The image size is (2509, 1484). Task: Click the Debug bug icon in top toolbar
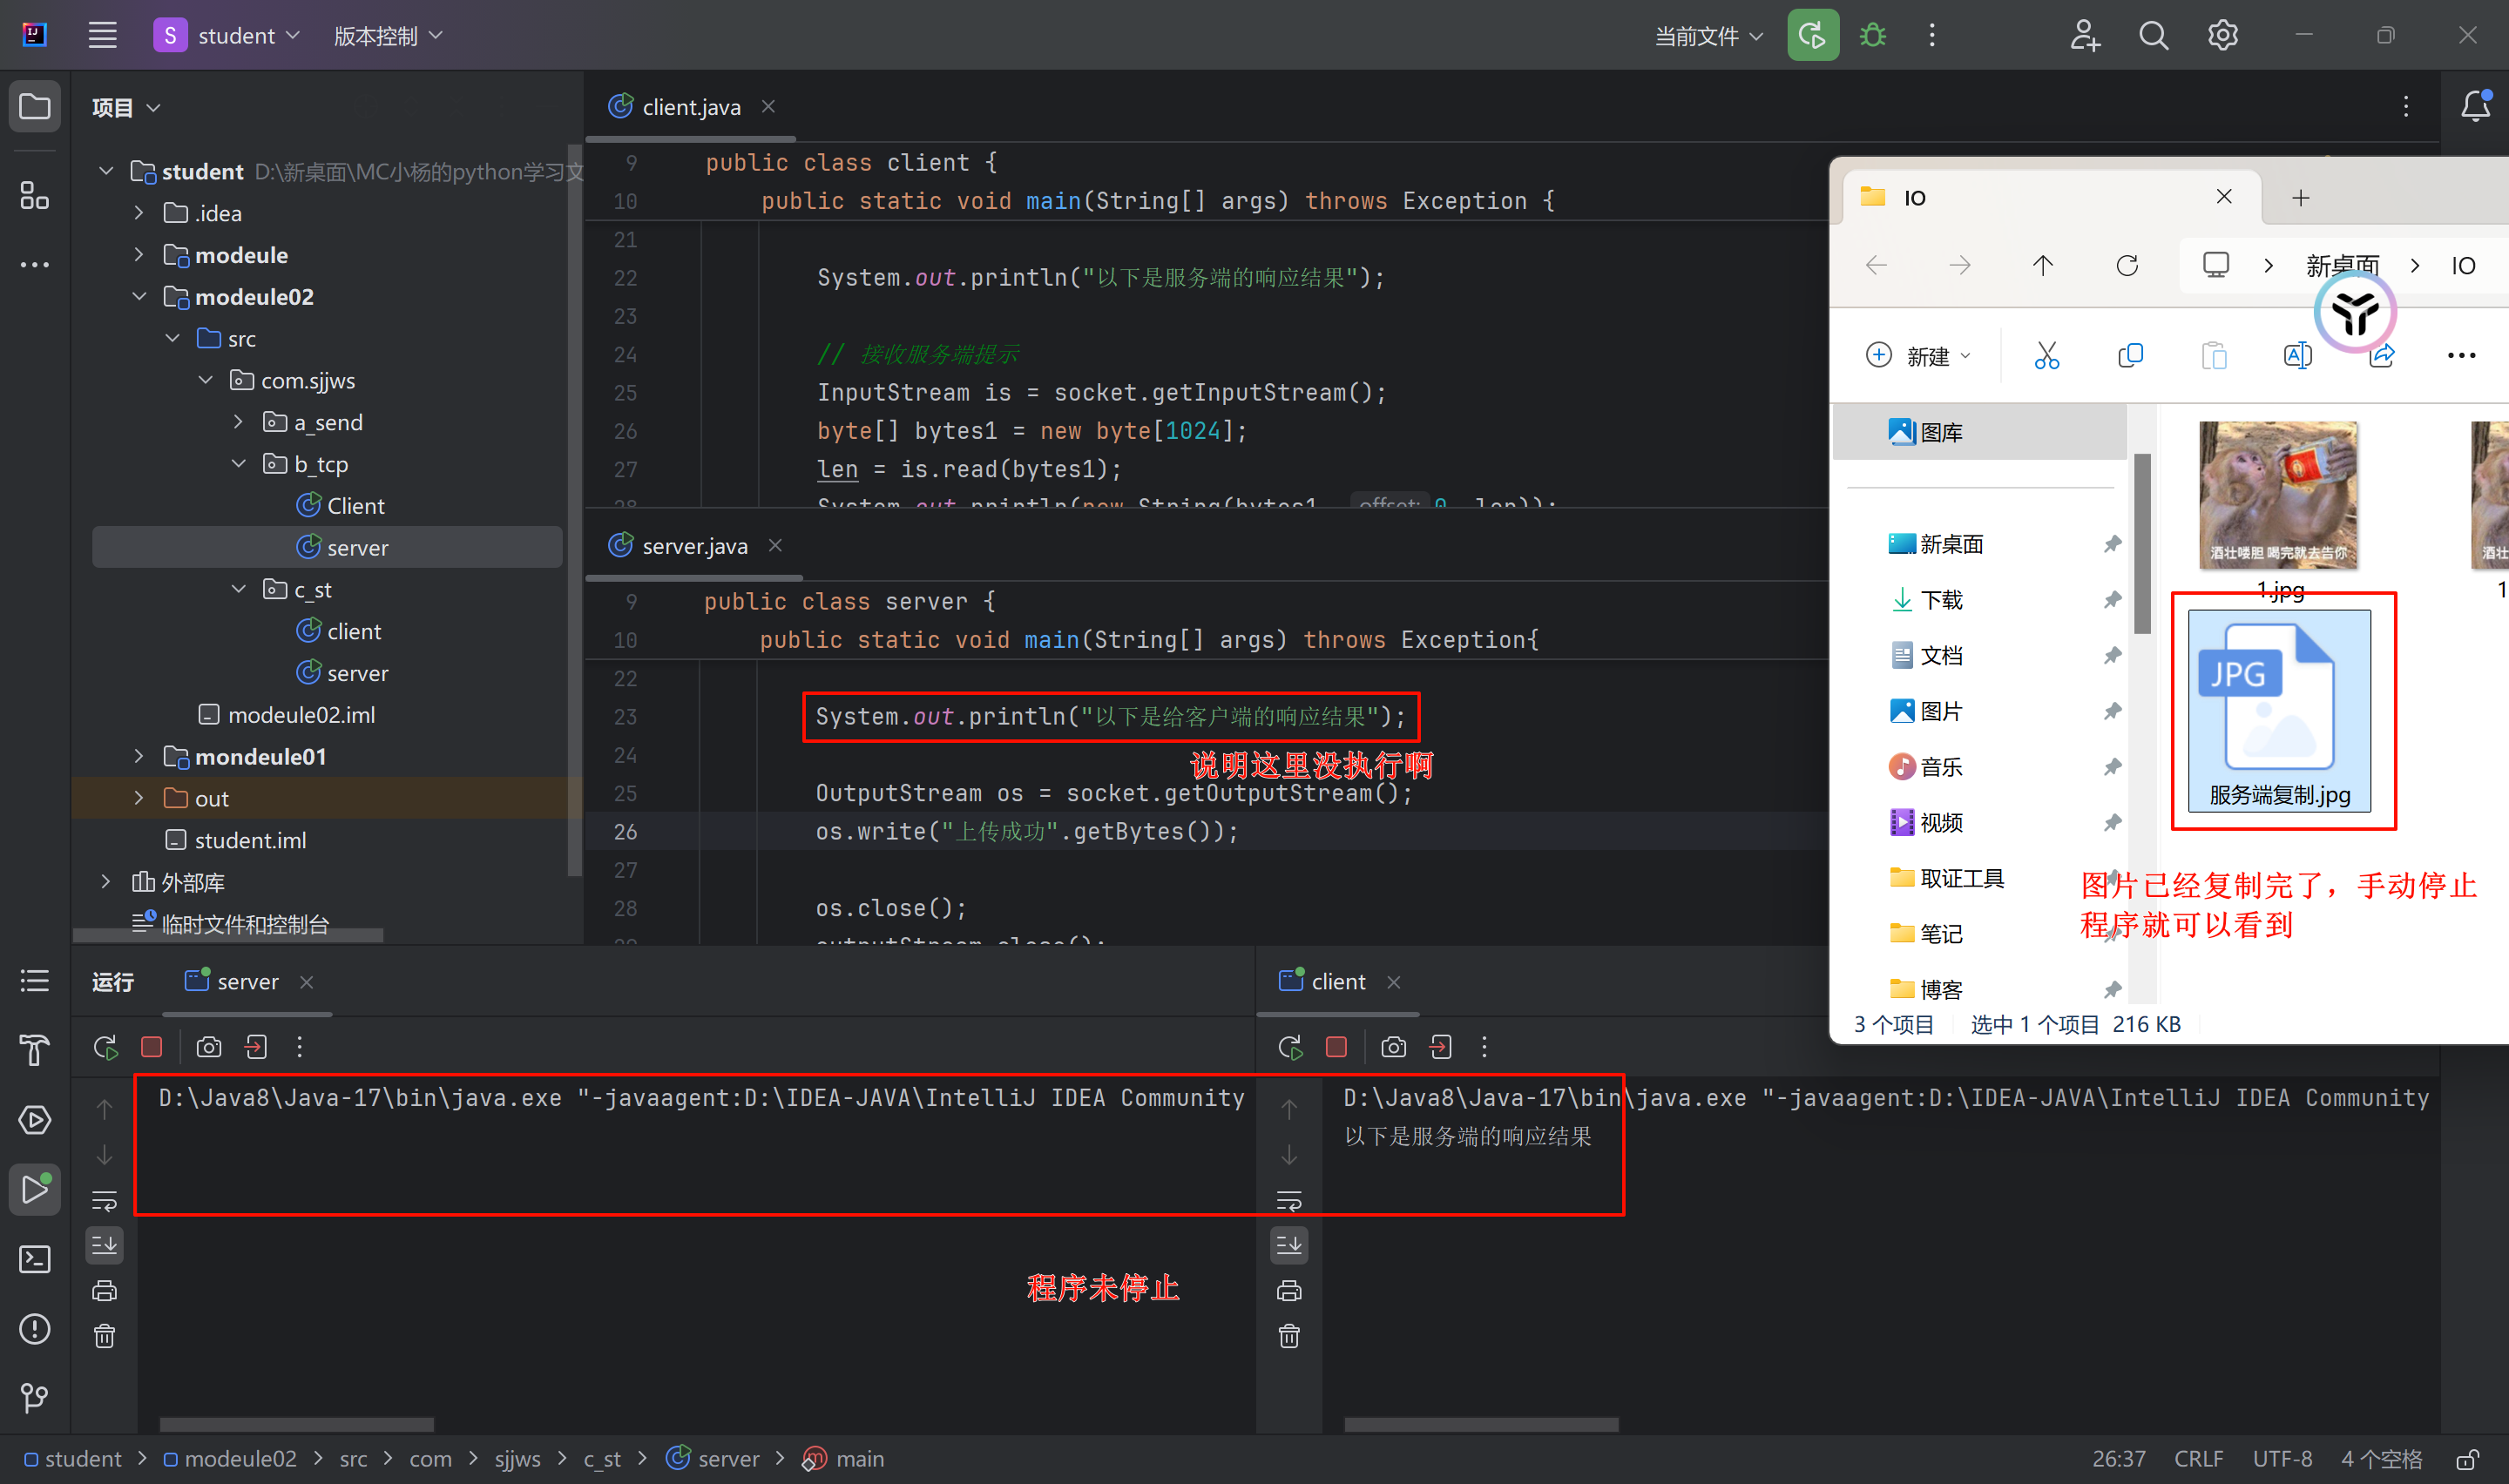click(x=1872, y=36)
